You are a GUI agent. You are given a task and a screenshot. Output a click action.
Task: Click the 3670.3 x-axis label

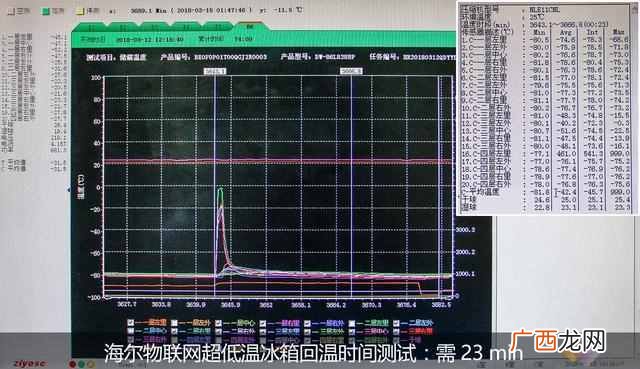coord(371,305)
